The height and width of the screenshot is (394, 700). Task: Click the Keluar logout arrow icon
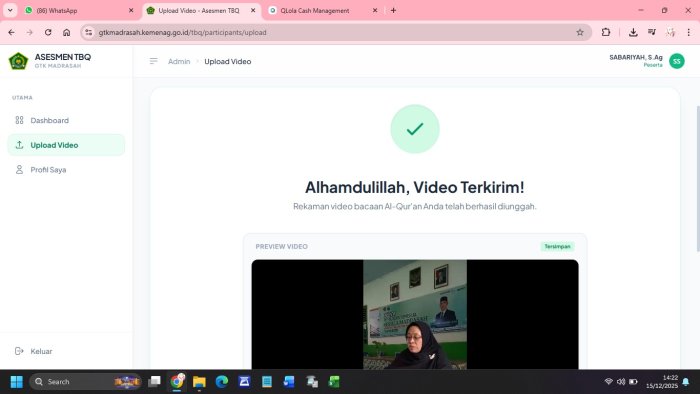point(19,351)
